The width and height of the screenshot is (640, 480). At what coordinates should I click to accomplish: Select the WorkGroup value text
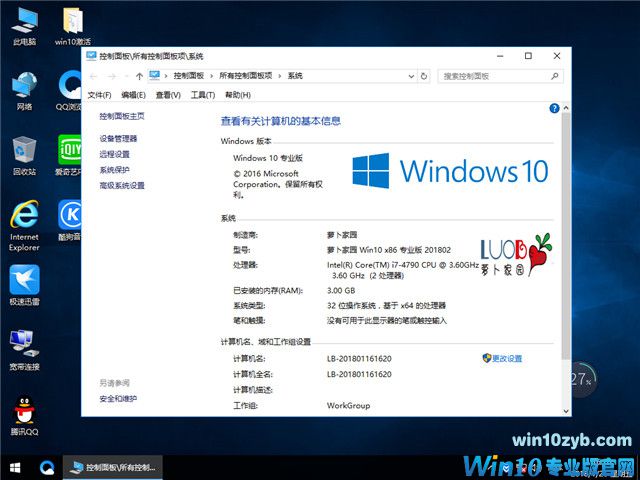tap(348, 406)
